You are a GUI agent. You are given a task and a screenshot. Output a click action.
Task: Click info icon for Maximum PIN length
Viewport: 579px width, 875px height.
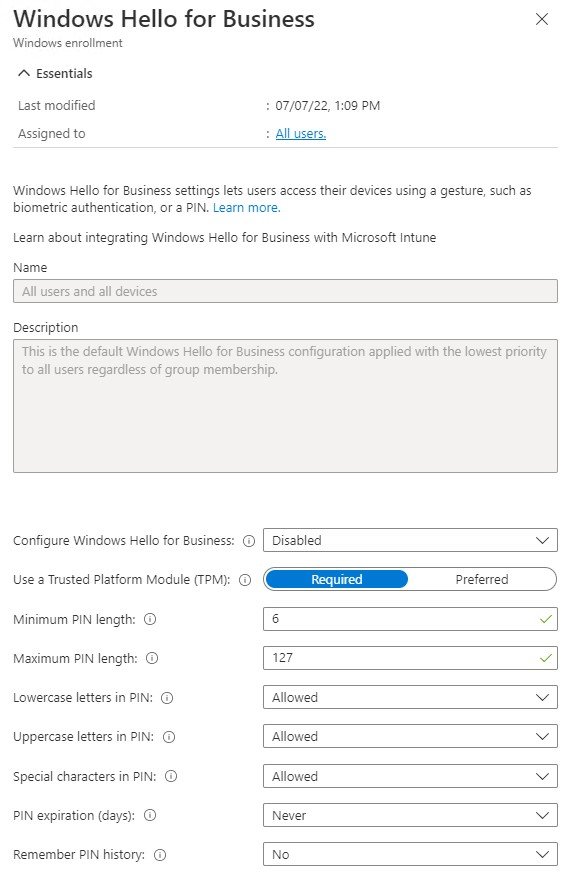point(152,658)
